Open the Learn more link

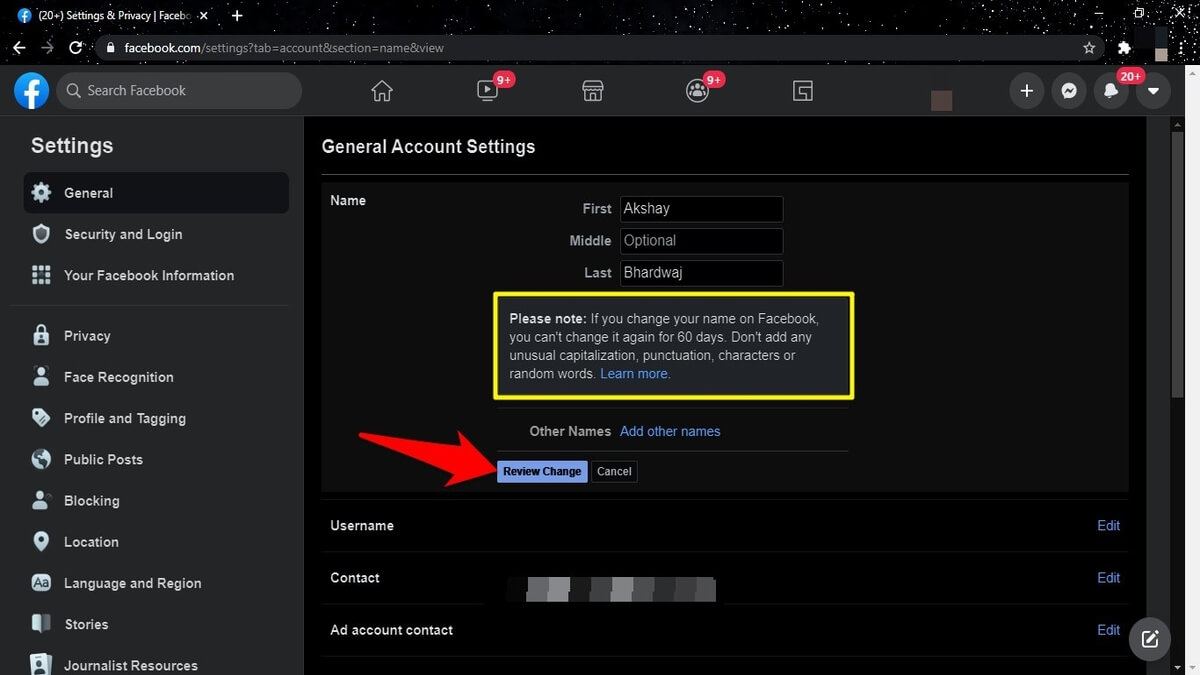pos(635,374)
